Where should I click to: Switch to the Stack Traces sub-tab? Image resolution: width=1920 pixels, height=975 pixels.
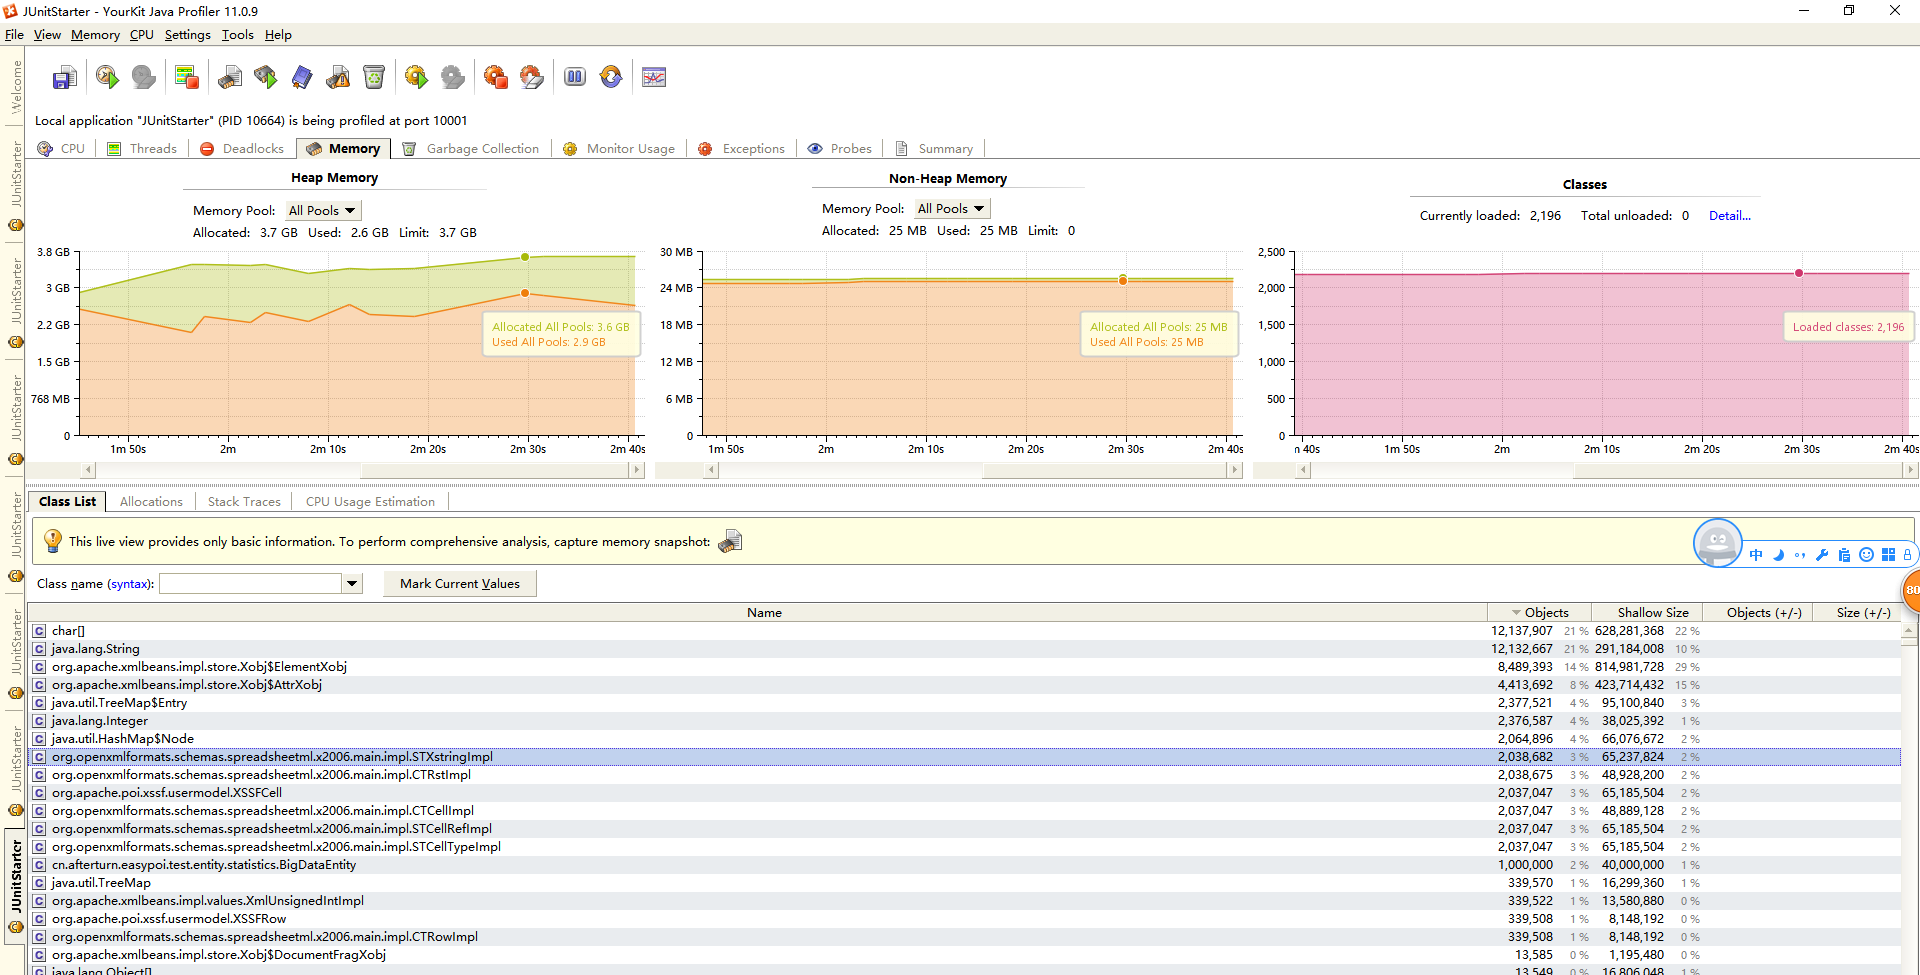pyautogui.click(x=244, y=501)
